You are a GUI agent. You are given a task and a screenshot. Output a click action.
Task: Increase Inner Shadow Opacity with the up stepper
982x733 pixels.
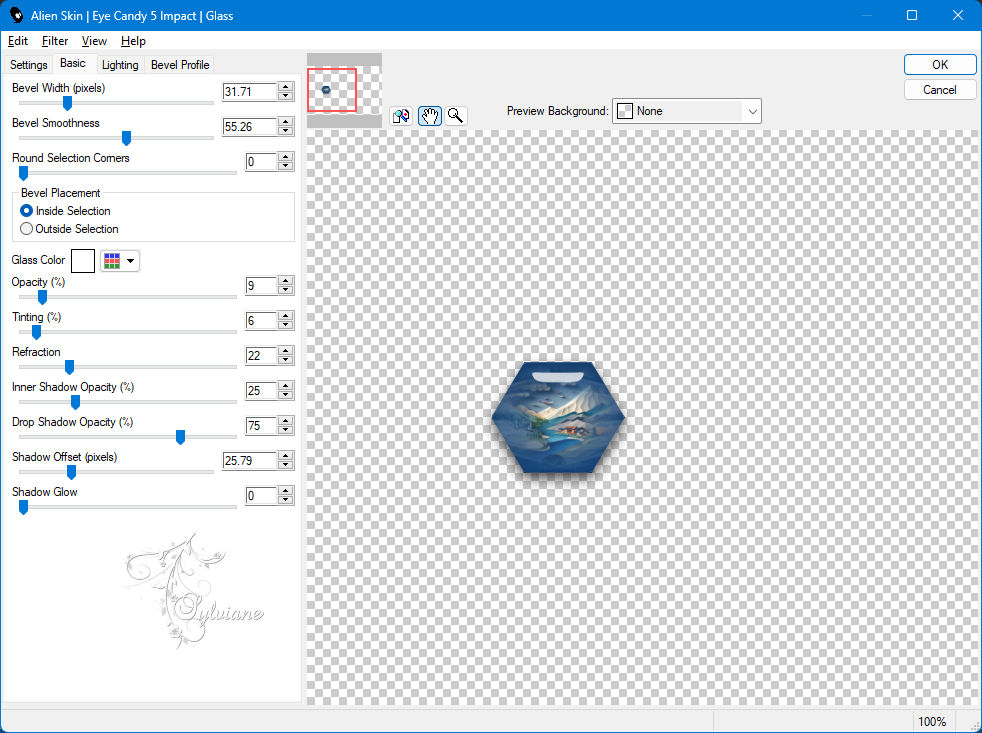coord(286,387)
